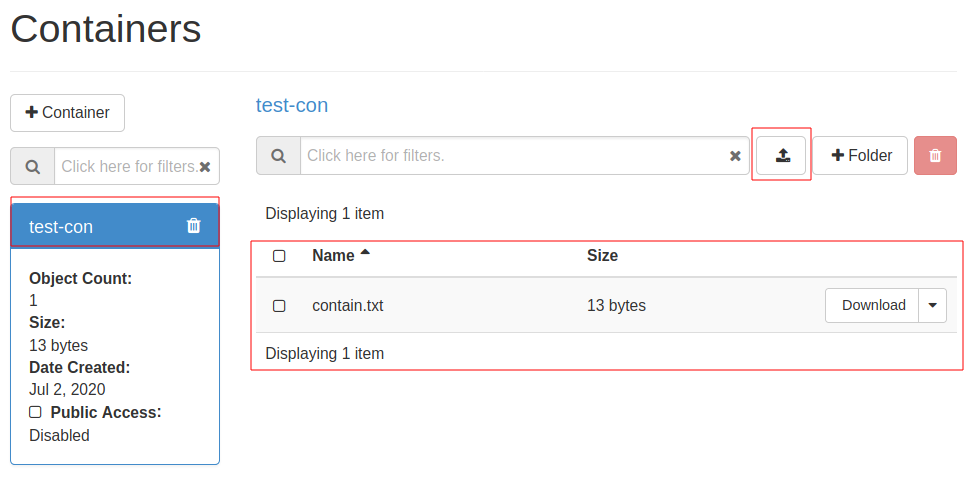Click the Containers page heading
Image resolution: width=970 pixels, height=485 pixels.
106,28
